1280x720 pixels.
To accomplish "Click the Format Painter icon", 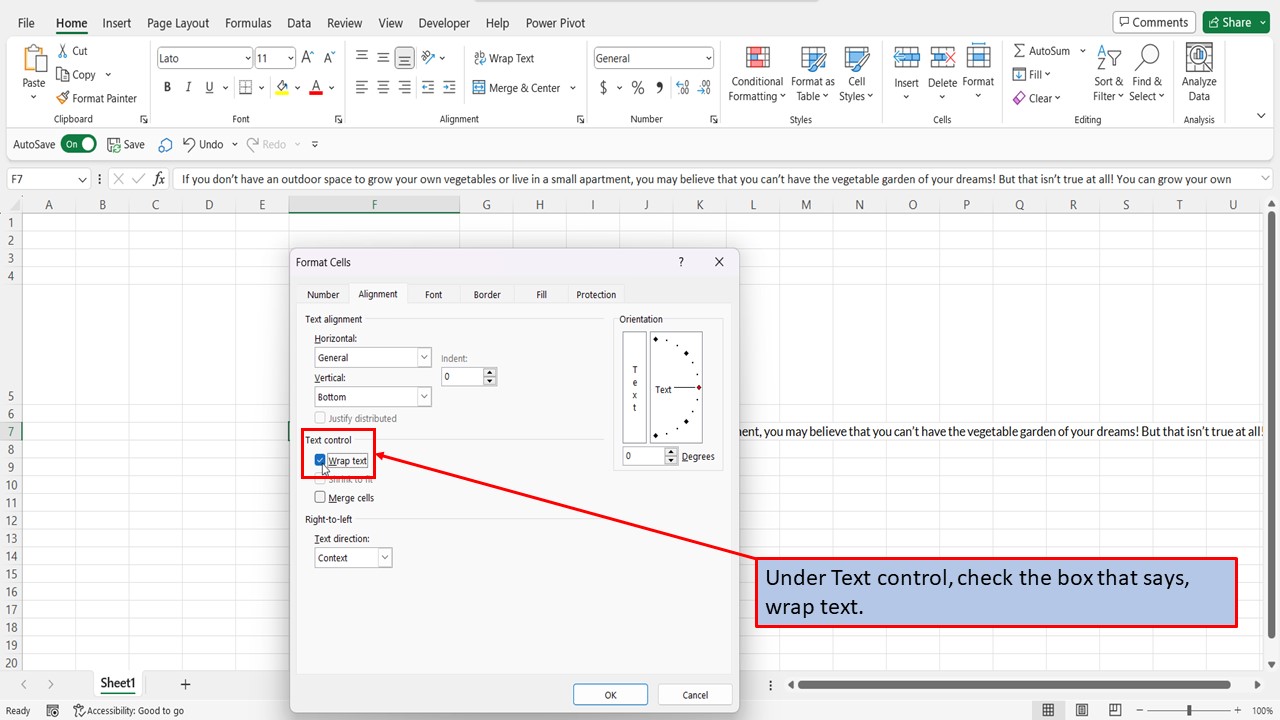I will pyautogui.click(x=62, y=98).
